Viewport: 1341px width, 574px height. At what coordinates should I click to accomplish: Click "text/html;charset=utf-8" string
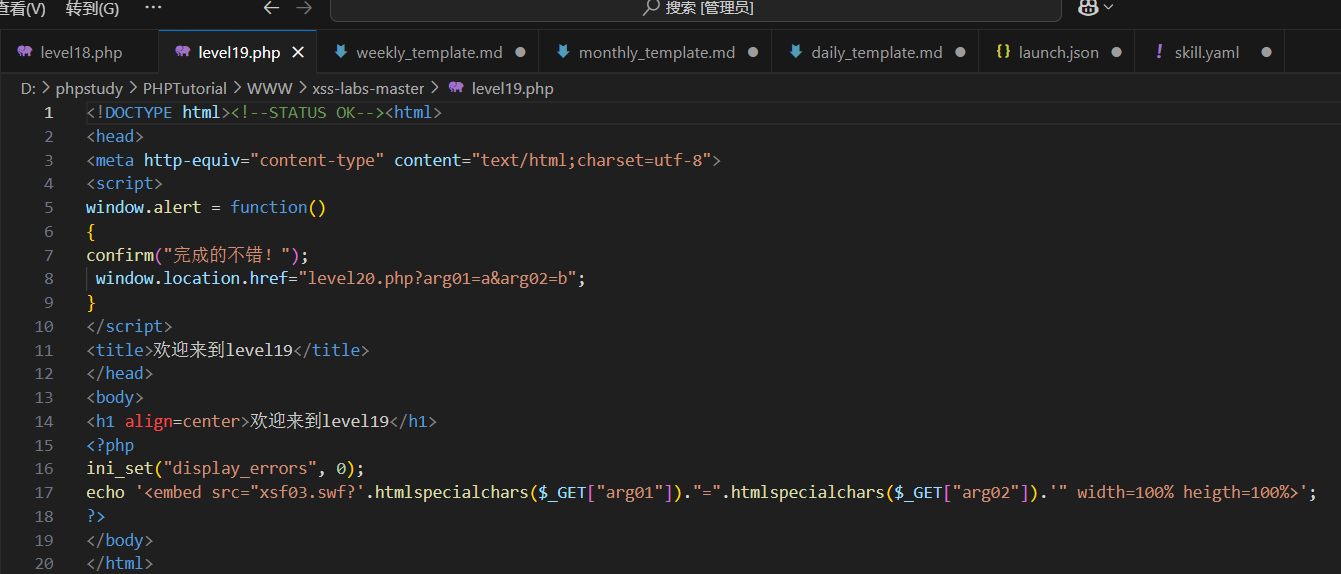[591, 160]
